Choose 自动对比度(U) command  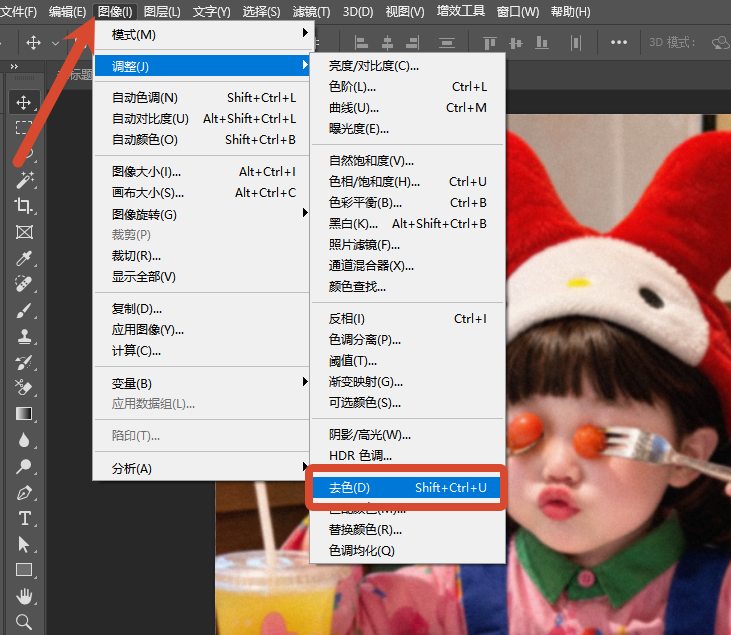point(201,118)
